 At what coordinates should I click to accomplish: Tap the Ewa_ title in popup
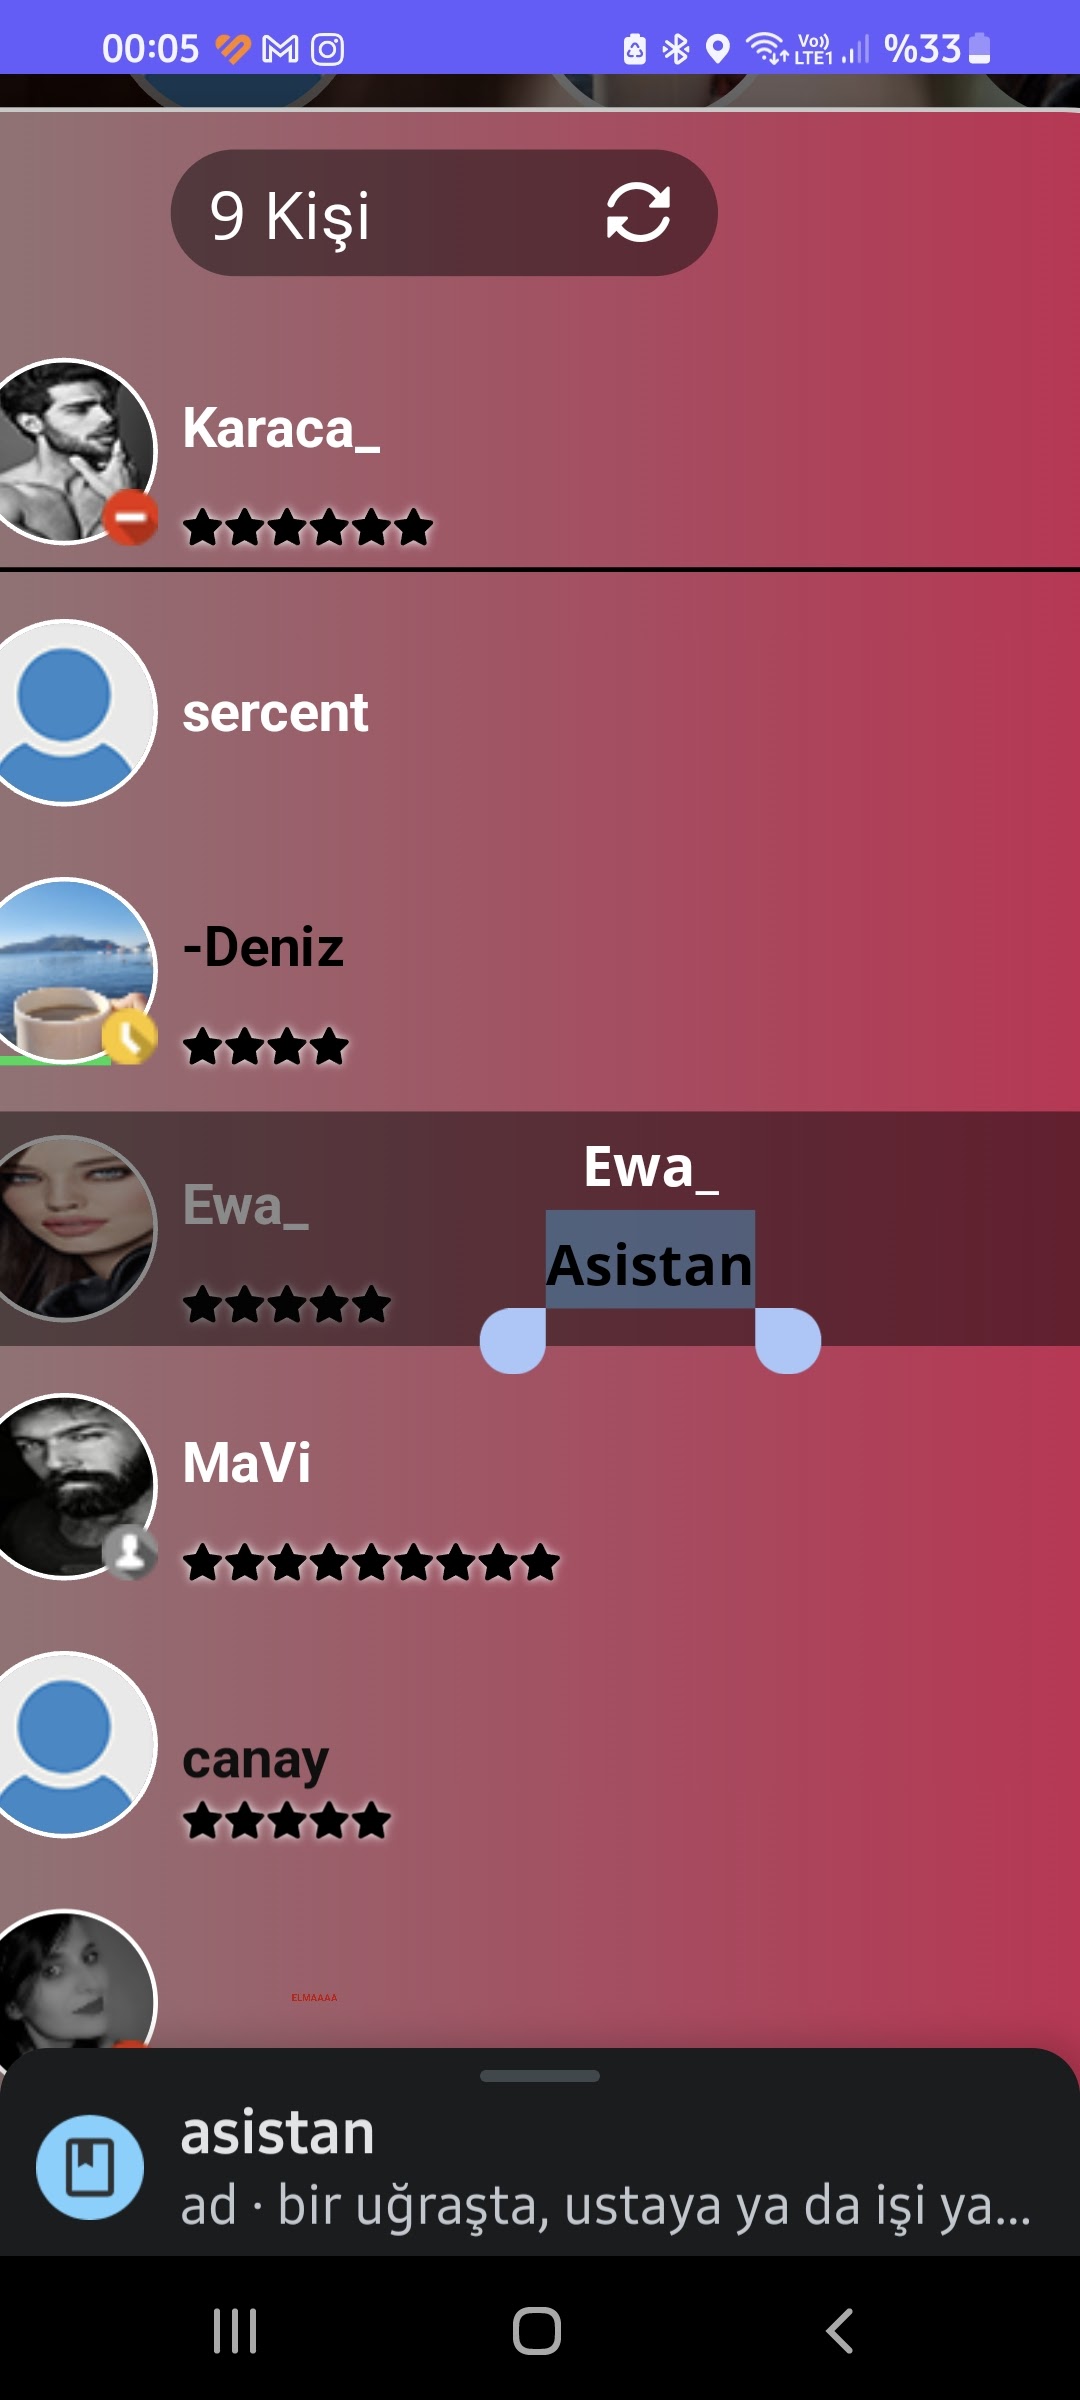pos(651,1168)
